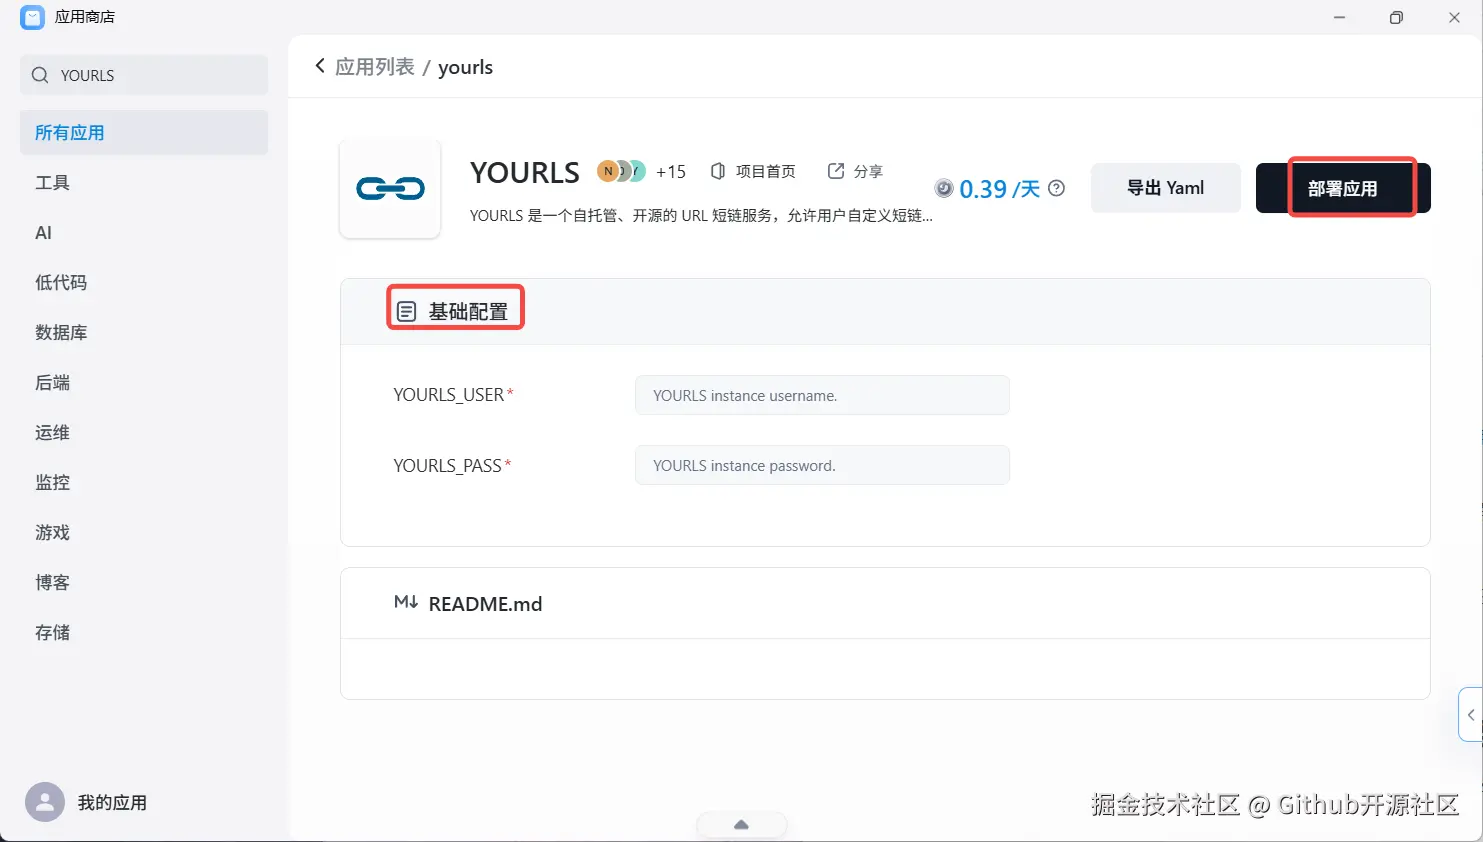Click the YOURLS description text
Viewport: 1483px width, 842px height.
pos(701,215)
